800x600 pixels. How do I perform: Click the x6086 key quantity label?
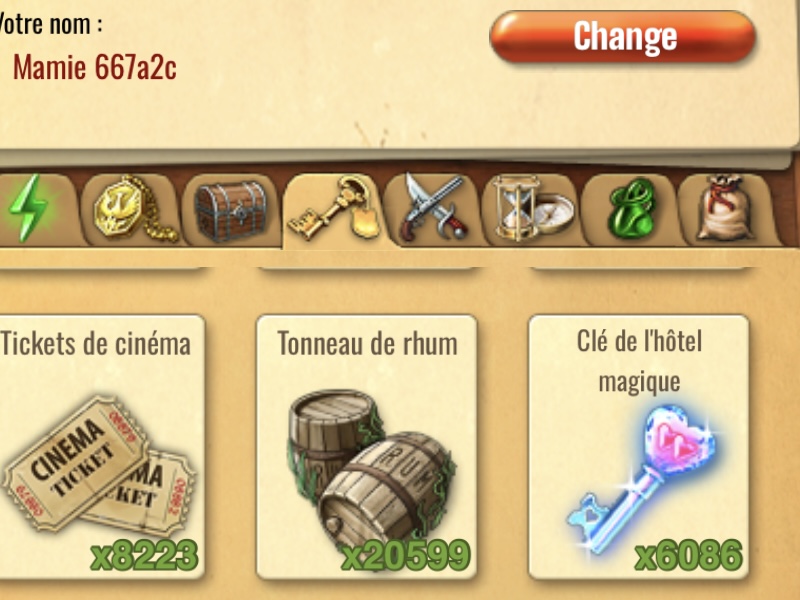click(689, 555)
